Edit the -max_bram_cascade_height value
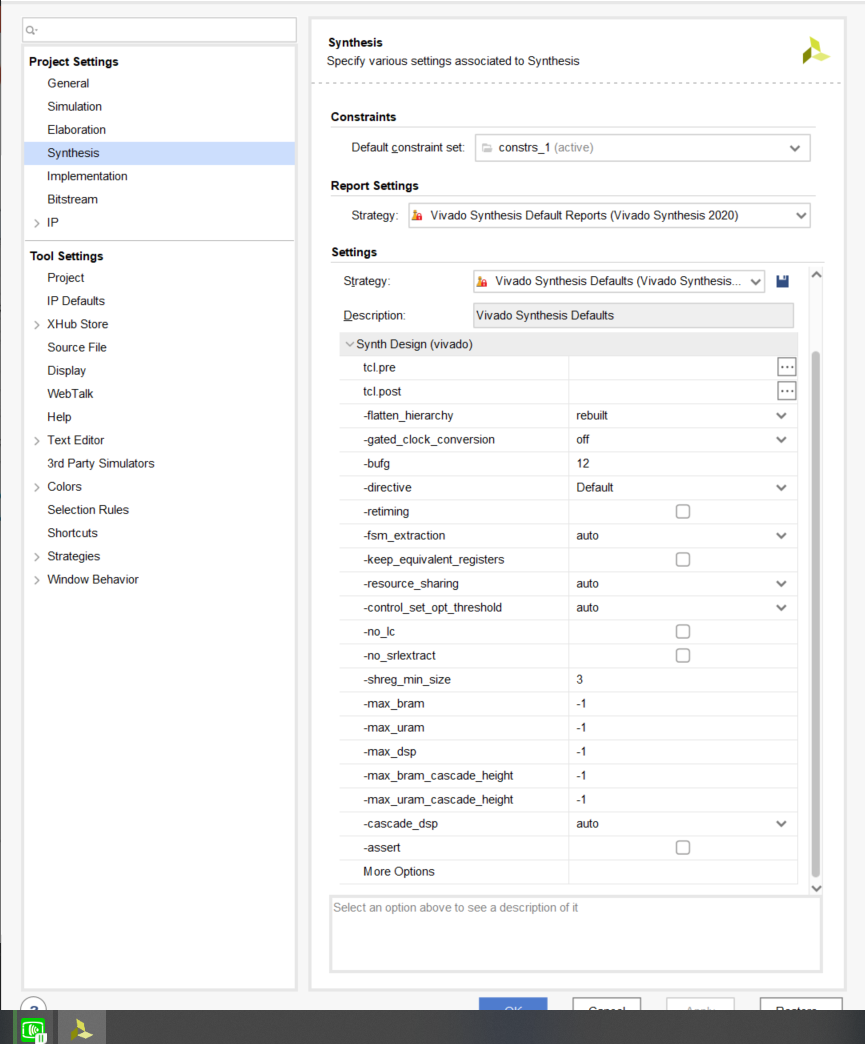 point(683,776)
